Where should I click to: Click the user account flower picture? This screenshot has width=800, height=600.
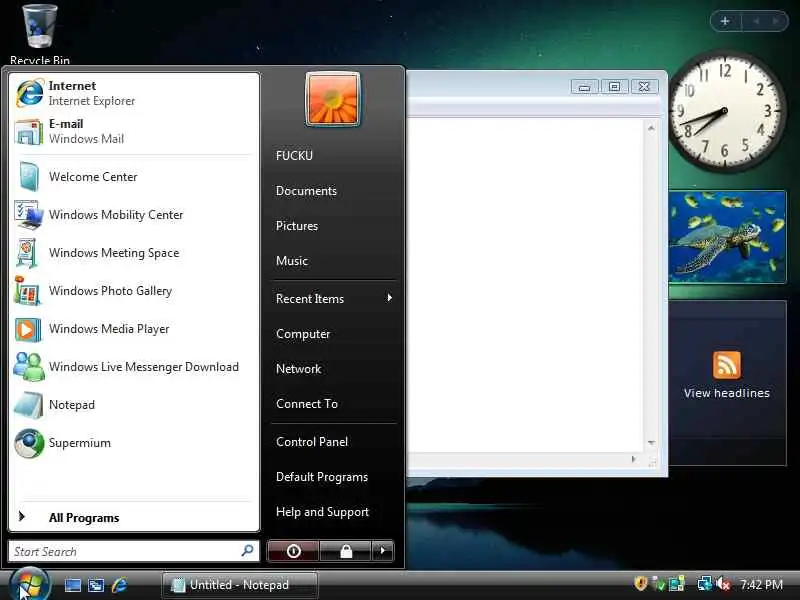tap(333, 99)
